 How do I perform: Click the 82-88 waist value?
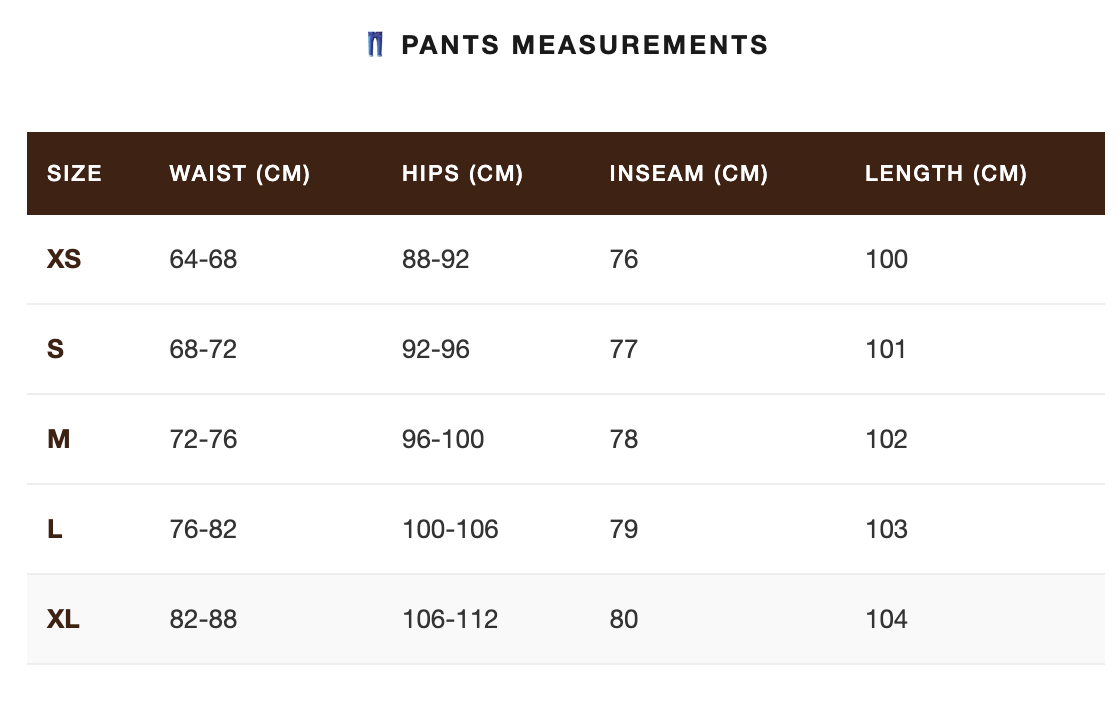[203, 620]
